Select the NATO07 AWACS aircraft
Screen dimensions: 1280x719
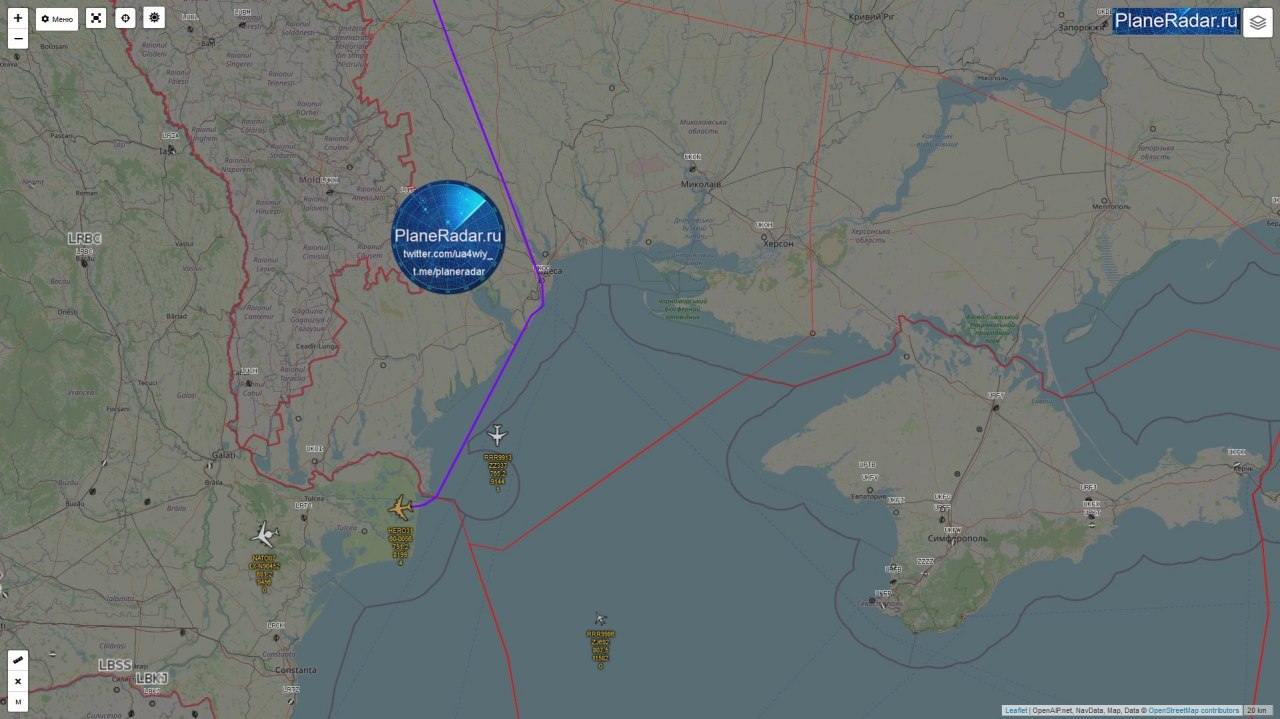[265, 534]
